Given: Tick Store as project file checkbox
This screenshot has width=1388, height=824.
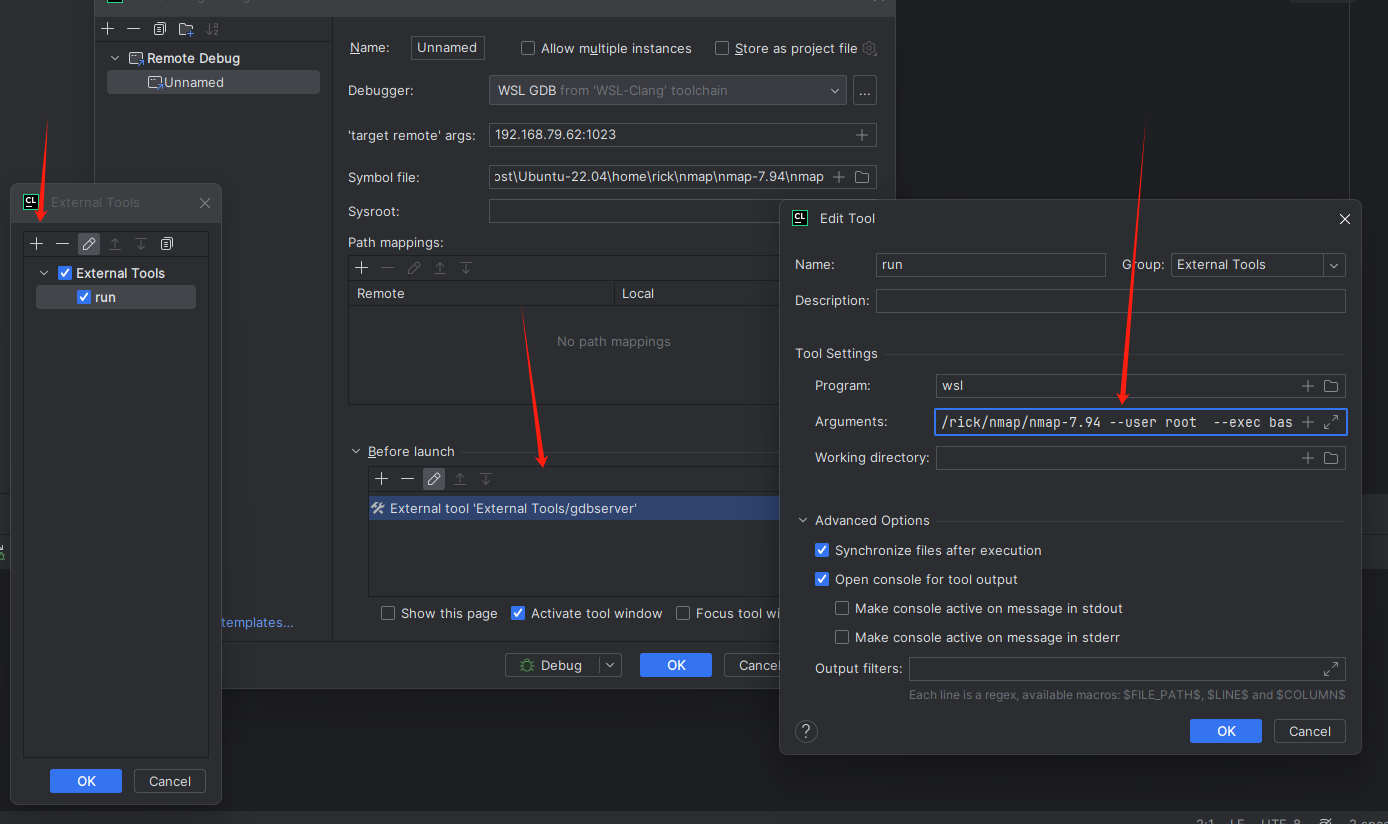Looking at the screenshot, I should tap(722, 48).
